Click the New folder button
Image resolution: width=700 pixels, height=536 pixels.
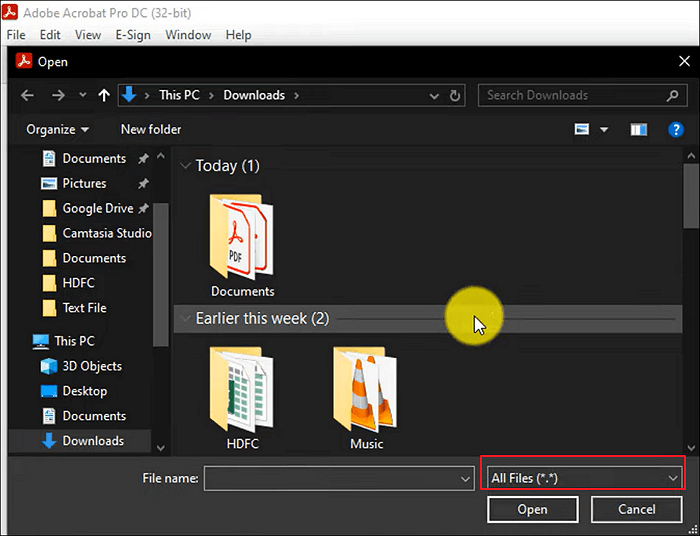(151, 129)
